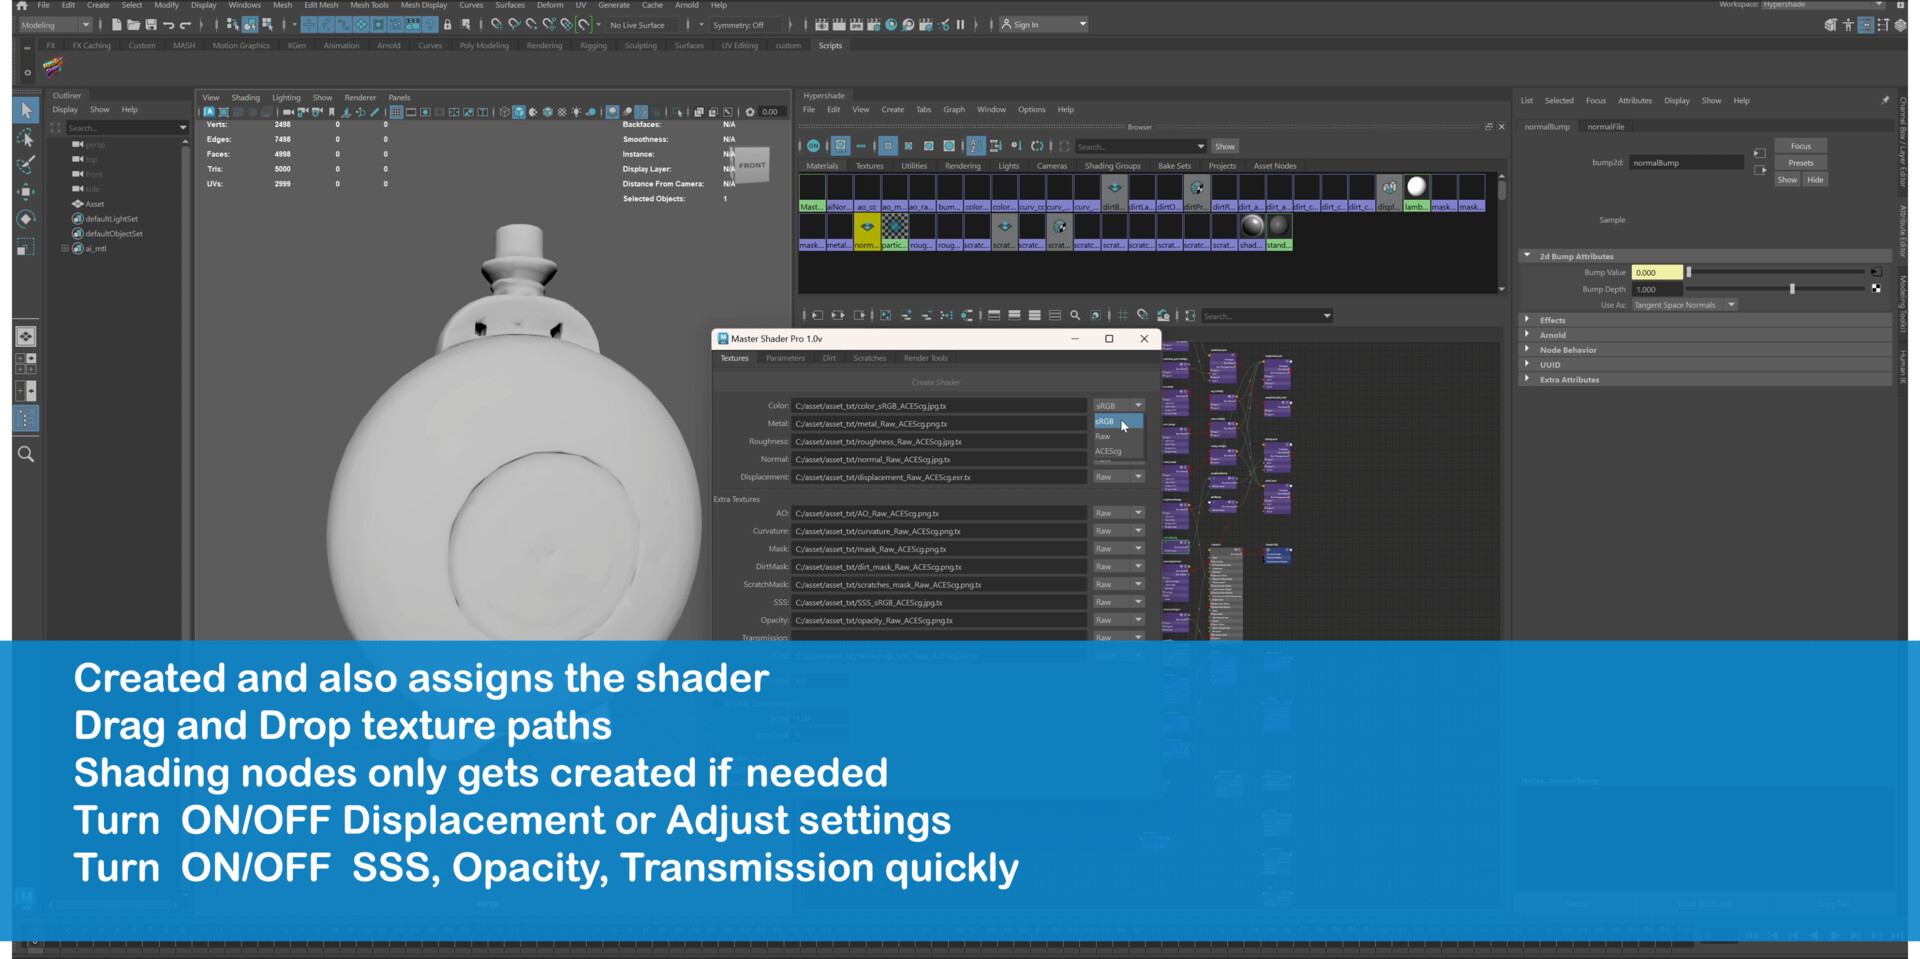1920x959 pixels.
Task: Select Raw from the open sRGB dropdown
Action: (x=1103, y=437)
